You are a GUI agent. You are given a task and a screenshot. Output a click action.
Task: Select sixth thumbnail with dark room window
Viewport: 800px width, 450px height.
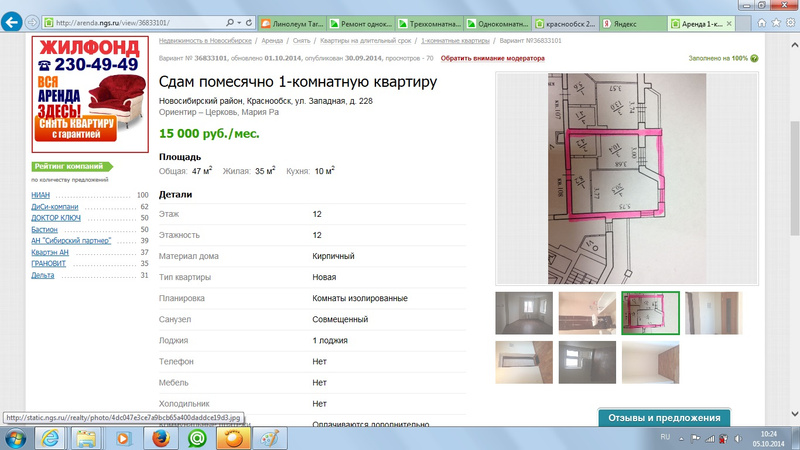pyautogui.click(x=587, y=362)
